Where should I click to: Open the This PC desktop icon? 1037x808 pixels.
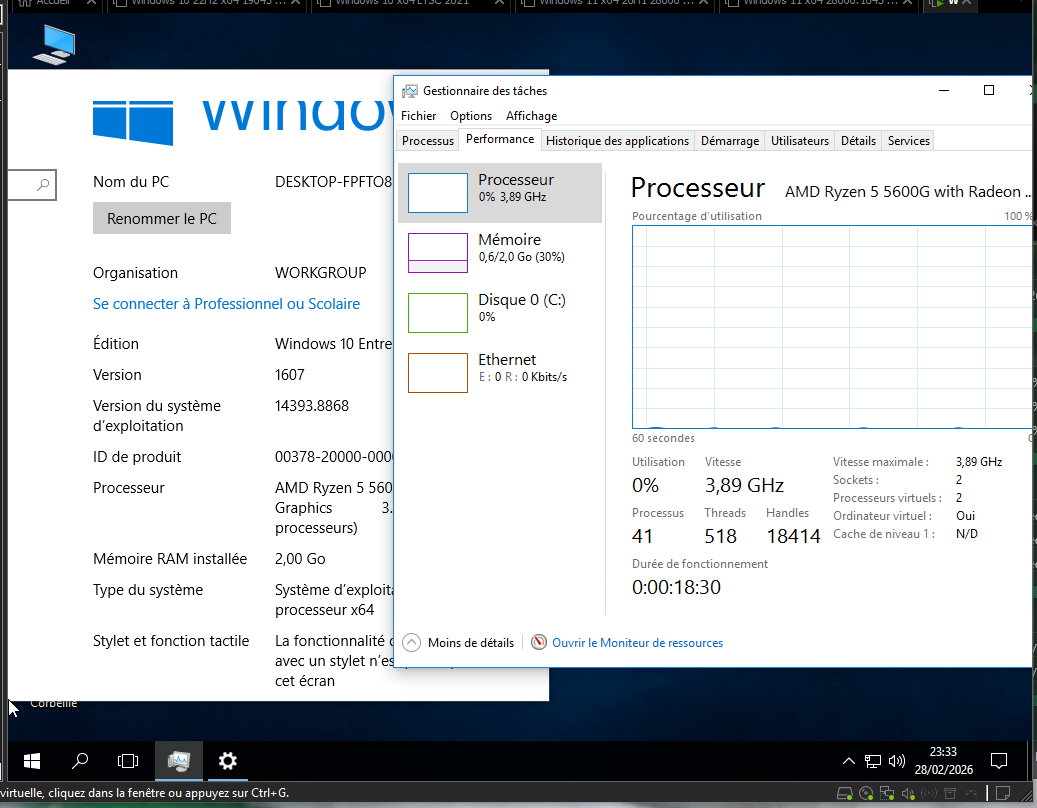(x=54, y=44)
